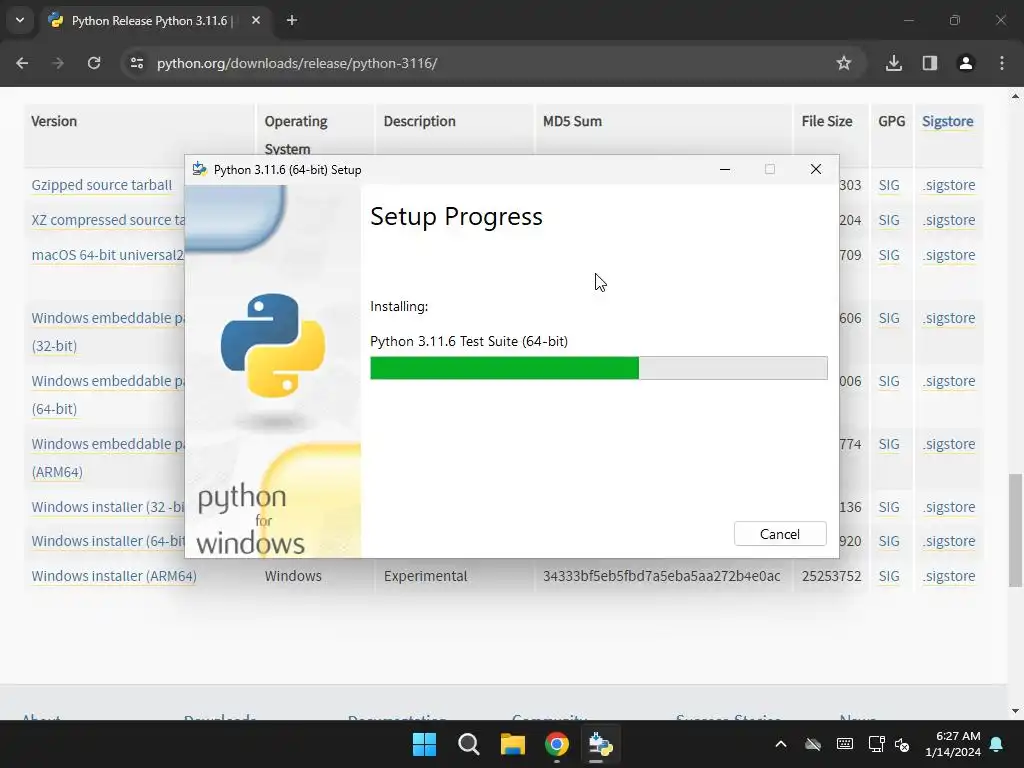This screenshot has width=1024, height=768.
Task: Open Windows installer (64-bit) link
Action: (x=108, y=541)
